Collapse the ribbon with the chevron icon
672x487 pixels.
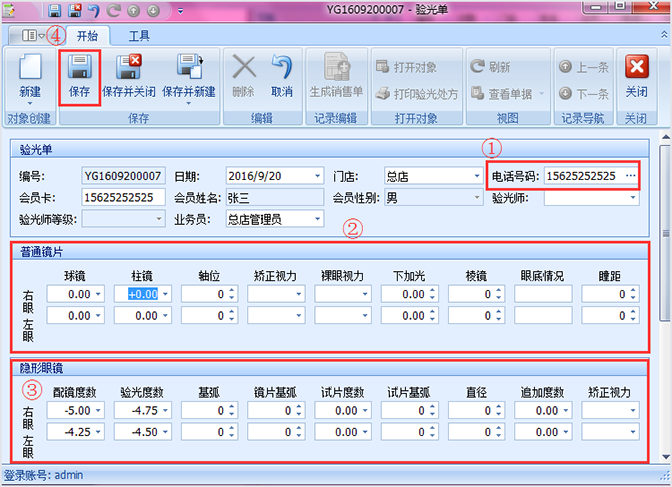[664, 35]
